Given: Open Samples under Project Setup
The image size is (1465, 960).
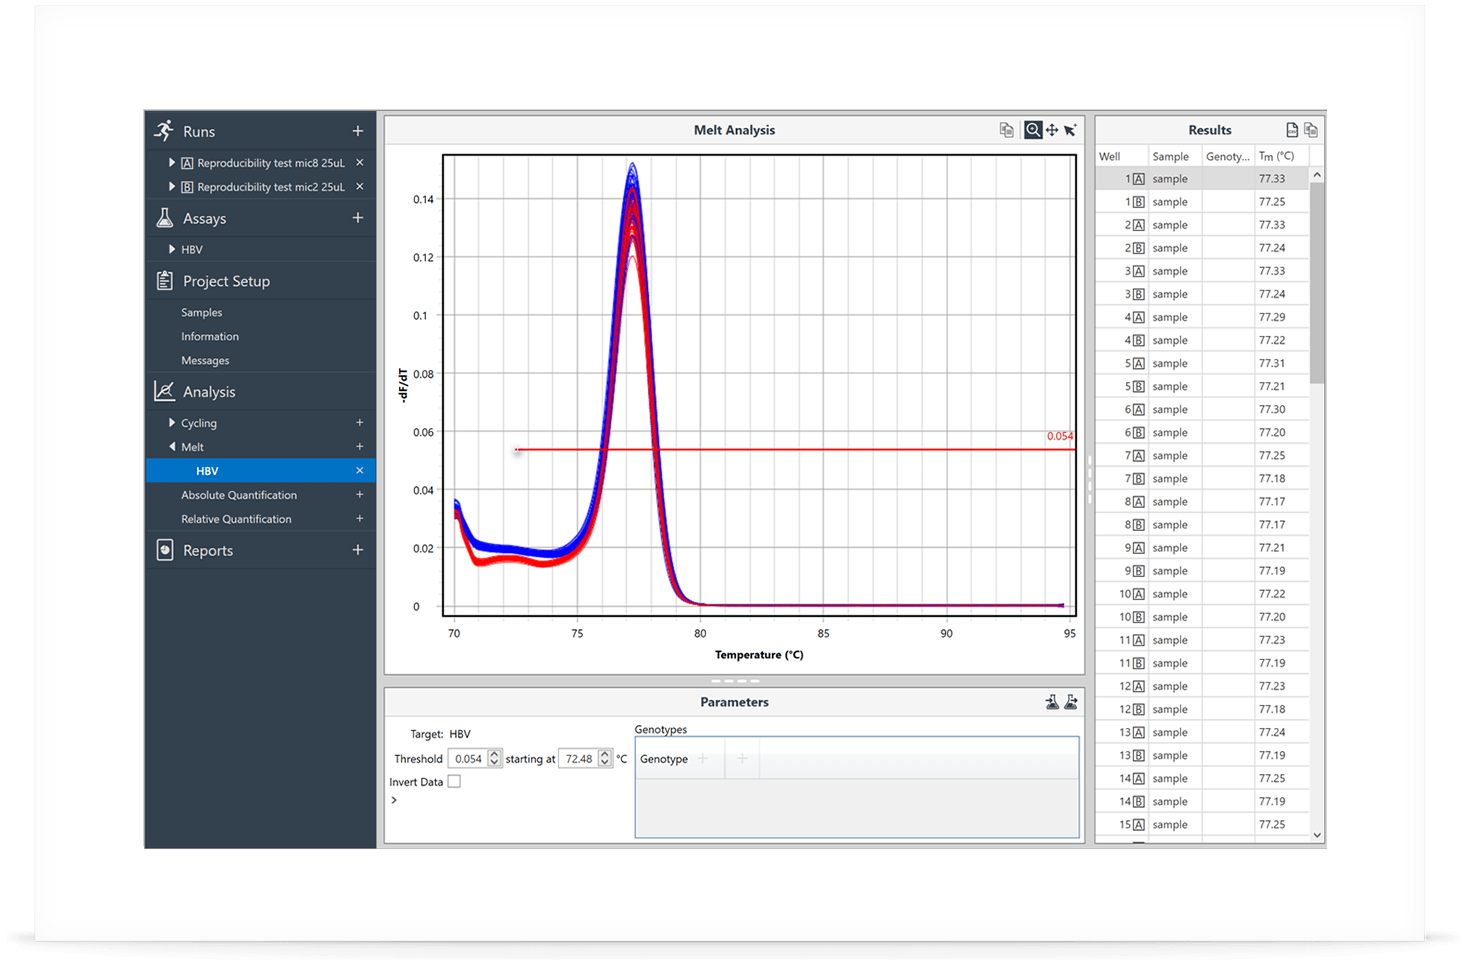Looking at the screenshot, I should (x=201, y=313).
